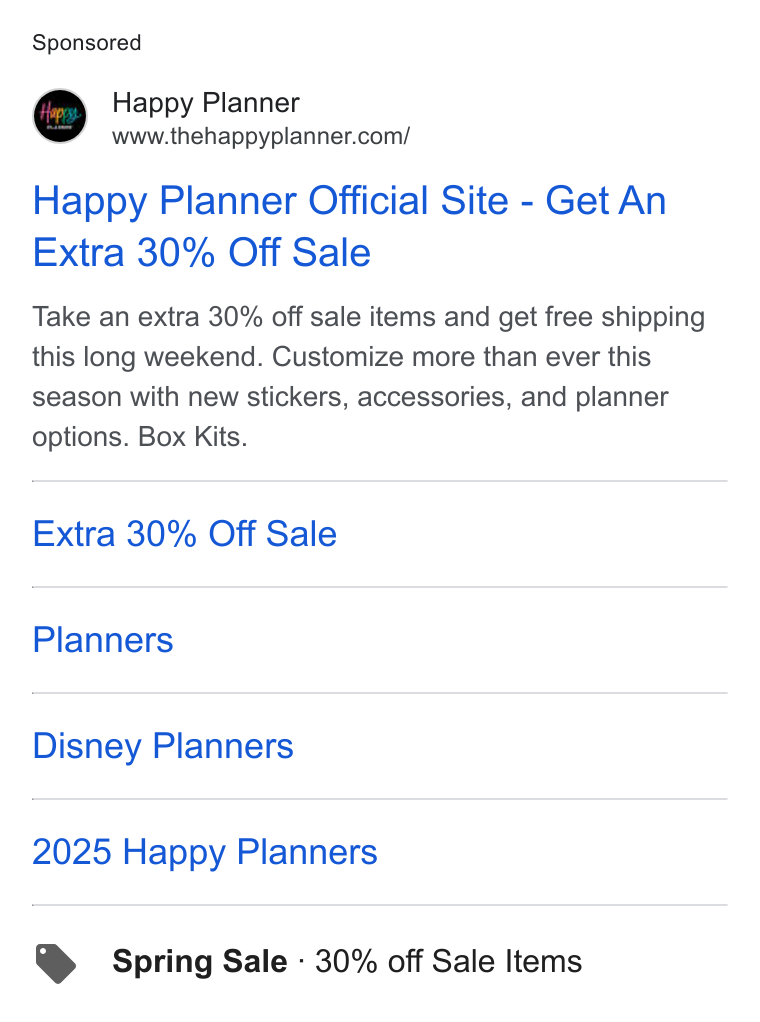Click the Happy Planner circular logo icon
Screen dimensions: 760x1022
point(60,116)
